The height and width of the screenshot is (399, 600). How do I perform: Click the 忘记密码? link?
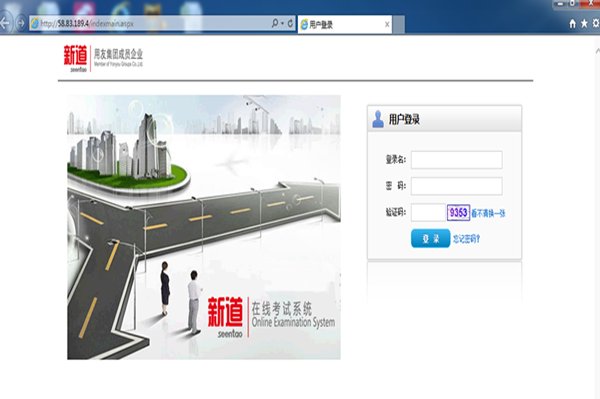(x=466, y=239)
